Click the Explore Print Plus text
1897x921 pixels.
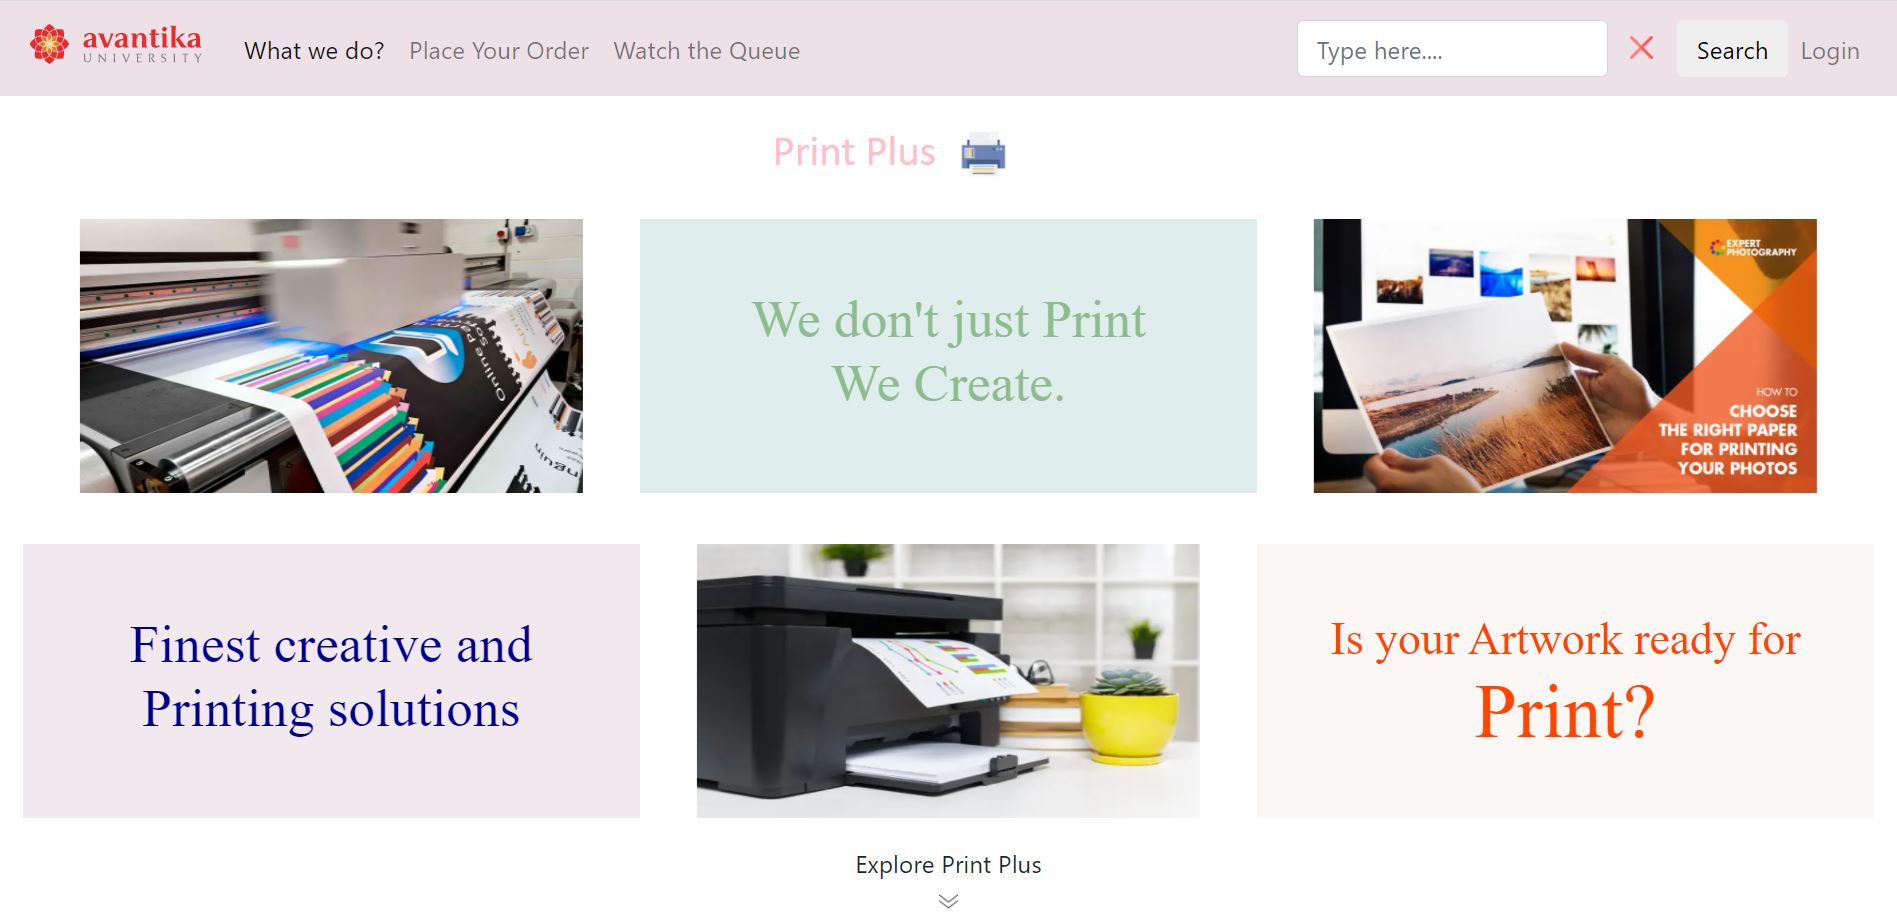[x=948, y=865]
